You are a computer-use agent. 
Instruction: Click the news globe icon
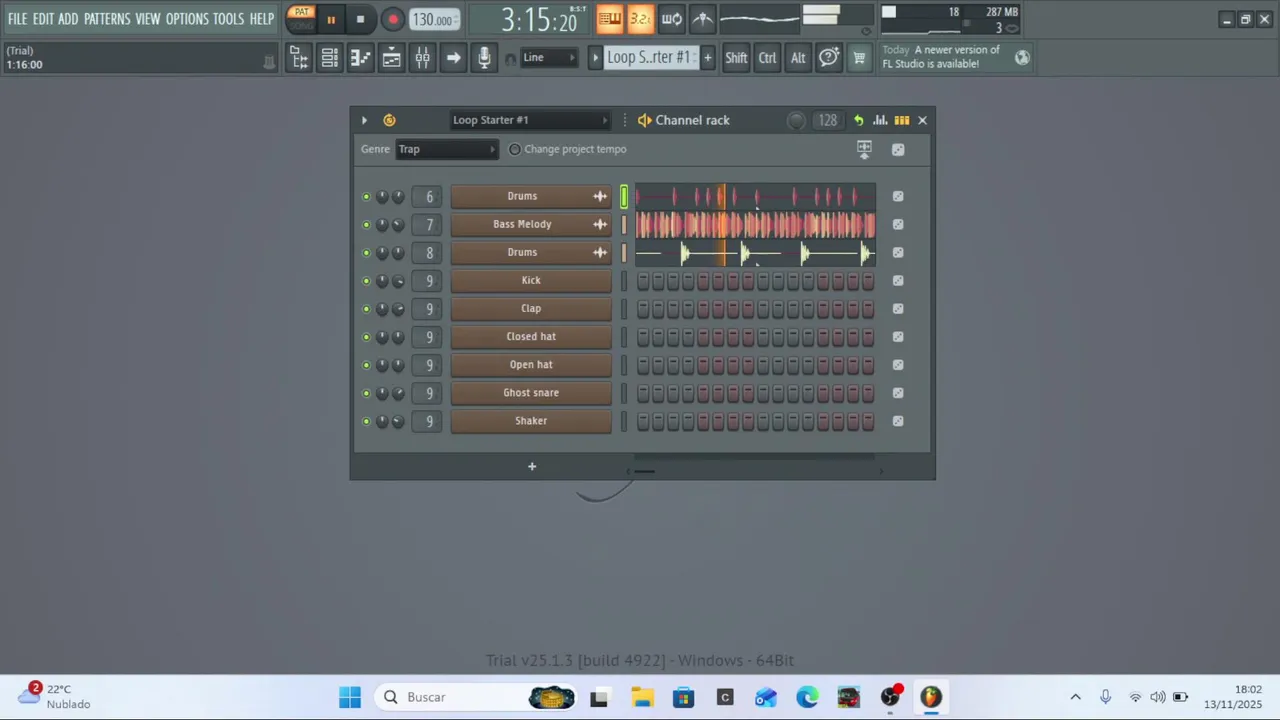point(1022,58)
